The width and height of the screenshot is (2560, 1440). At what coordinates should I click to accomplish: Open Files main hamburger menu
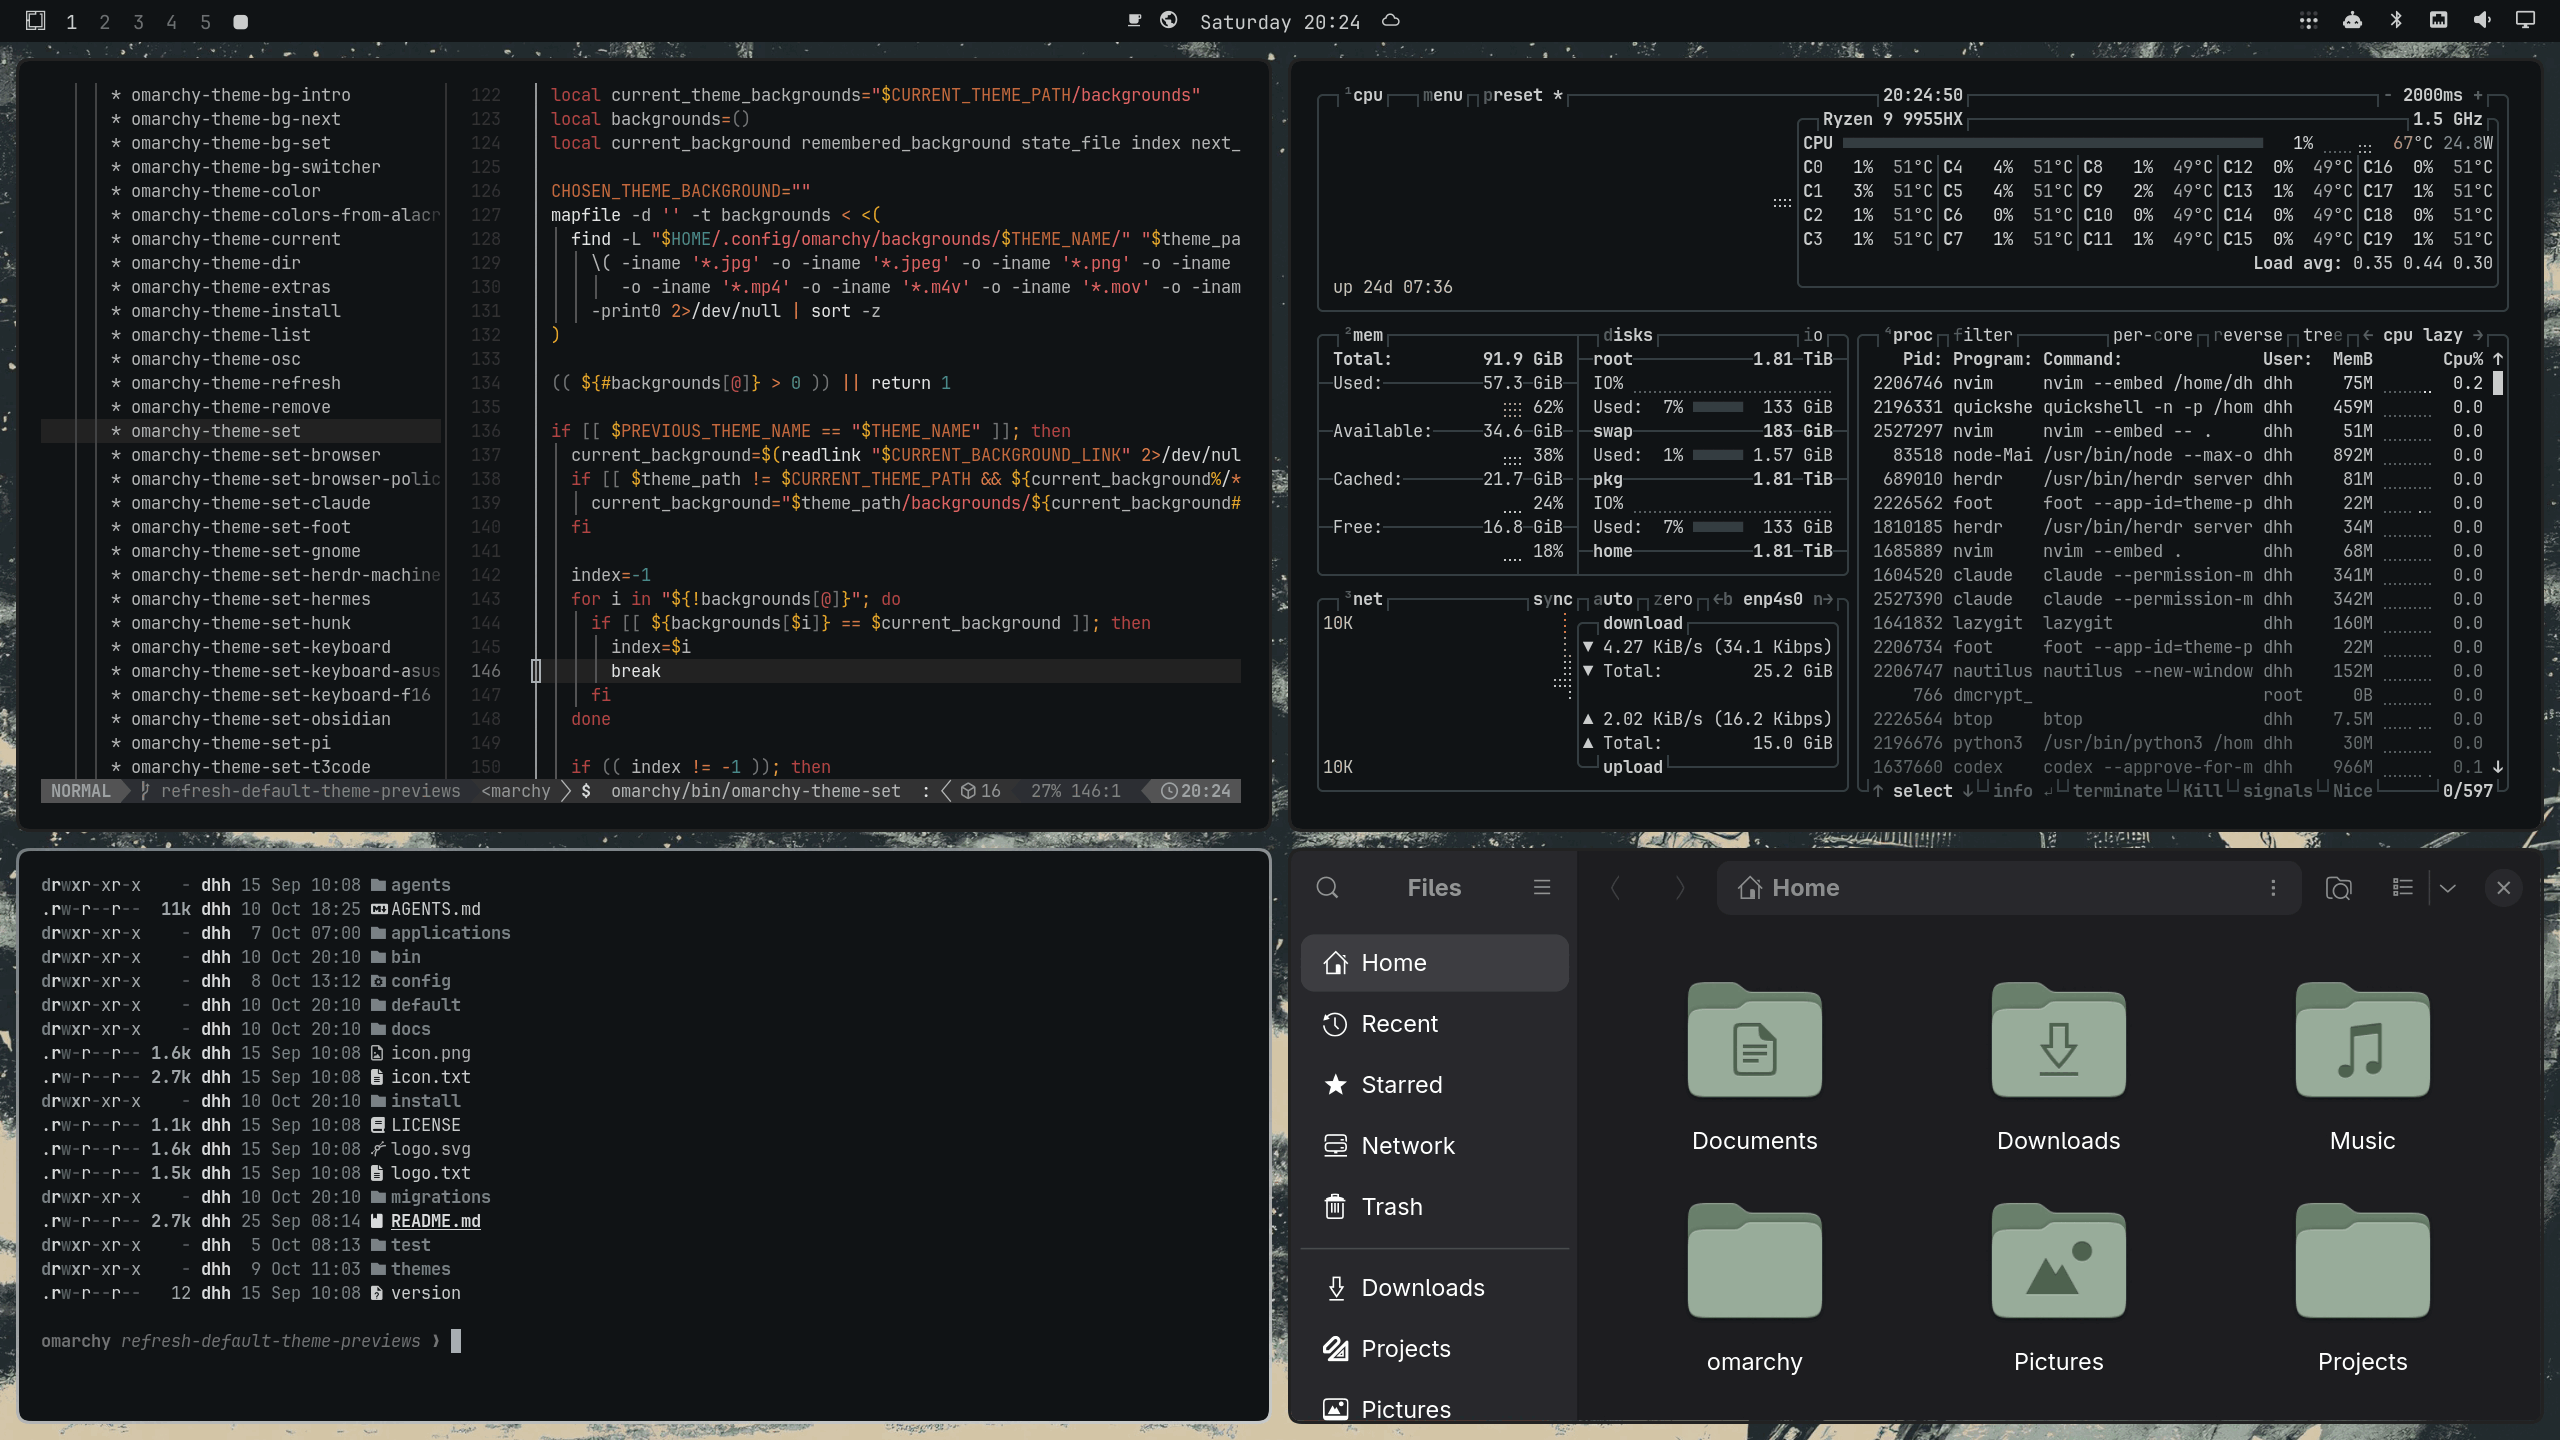(x=1542, y=888)
